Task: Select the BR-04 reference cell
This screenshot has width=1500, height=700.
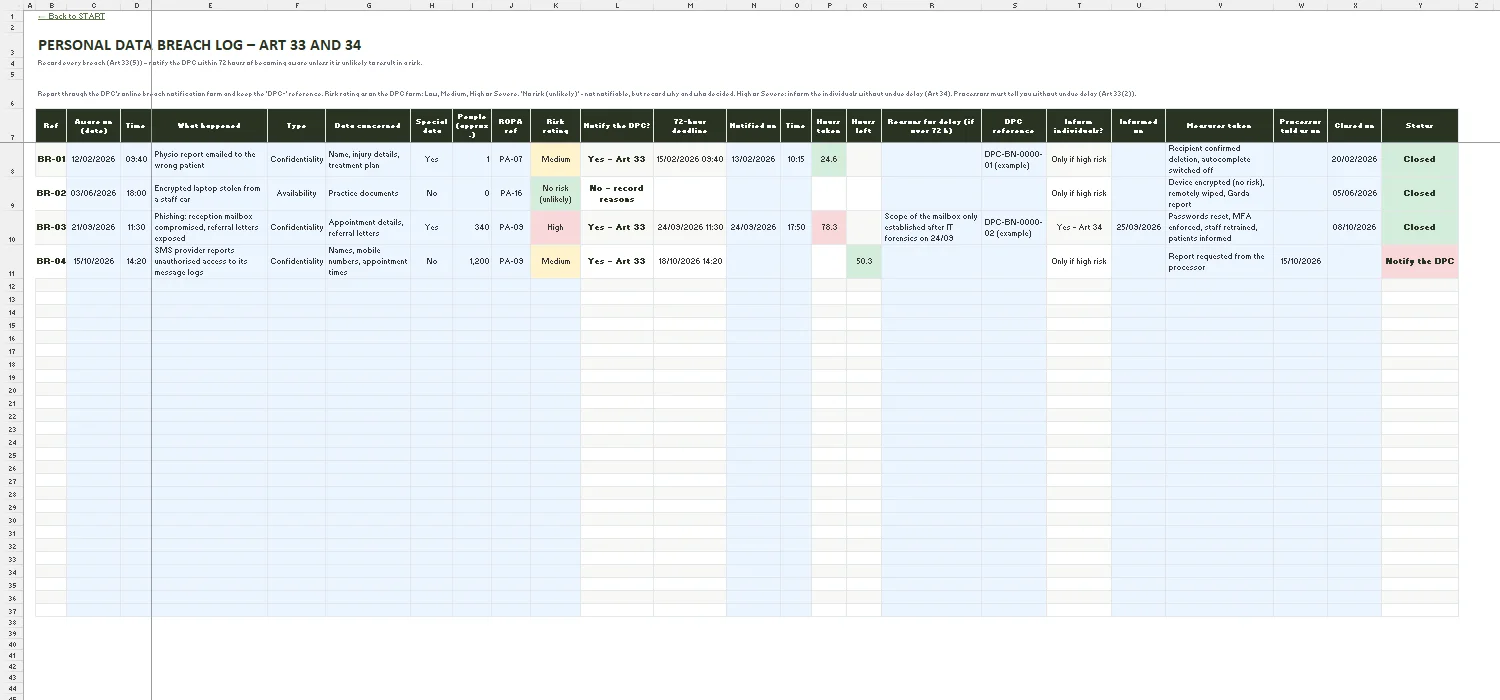Action: click(x=51, y=261)
